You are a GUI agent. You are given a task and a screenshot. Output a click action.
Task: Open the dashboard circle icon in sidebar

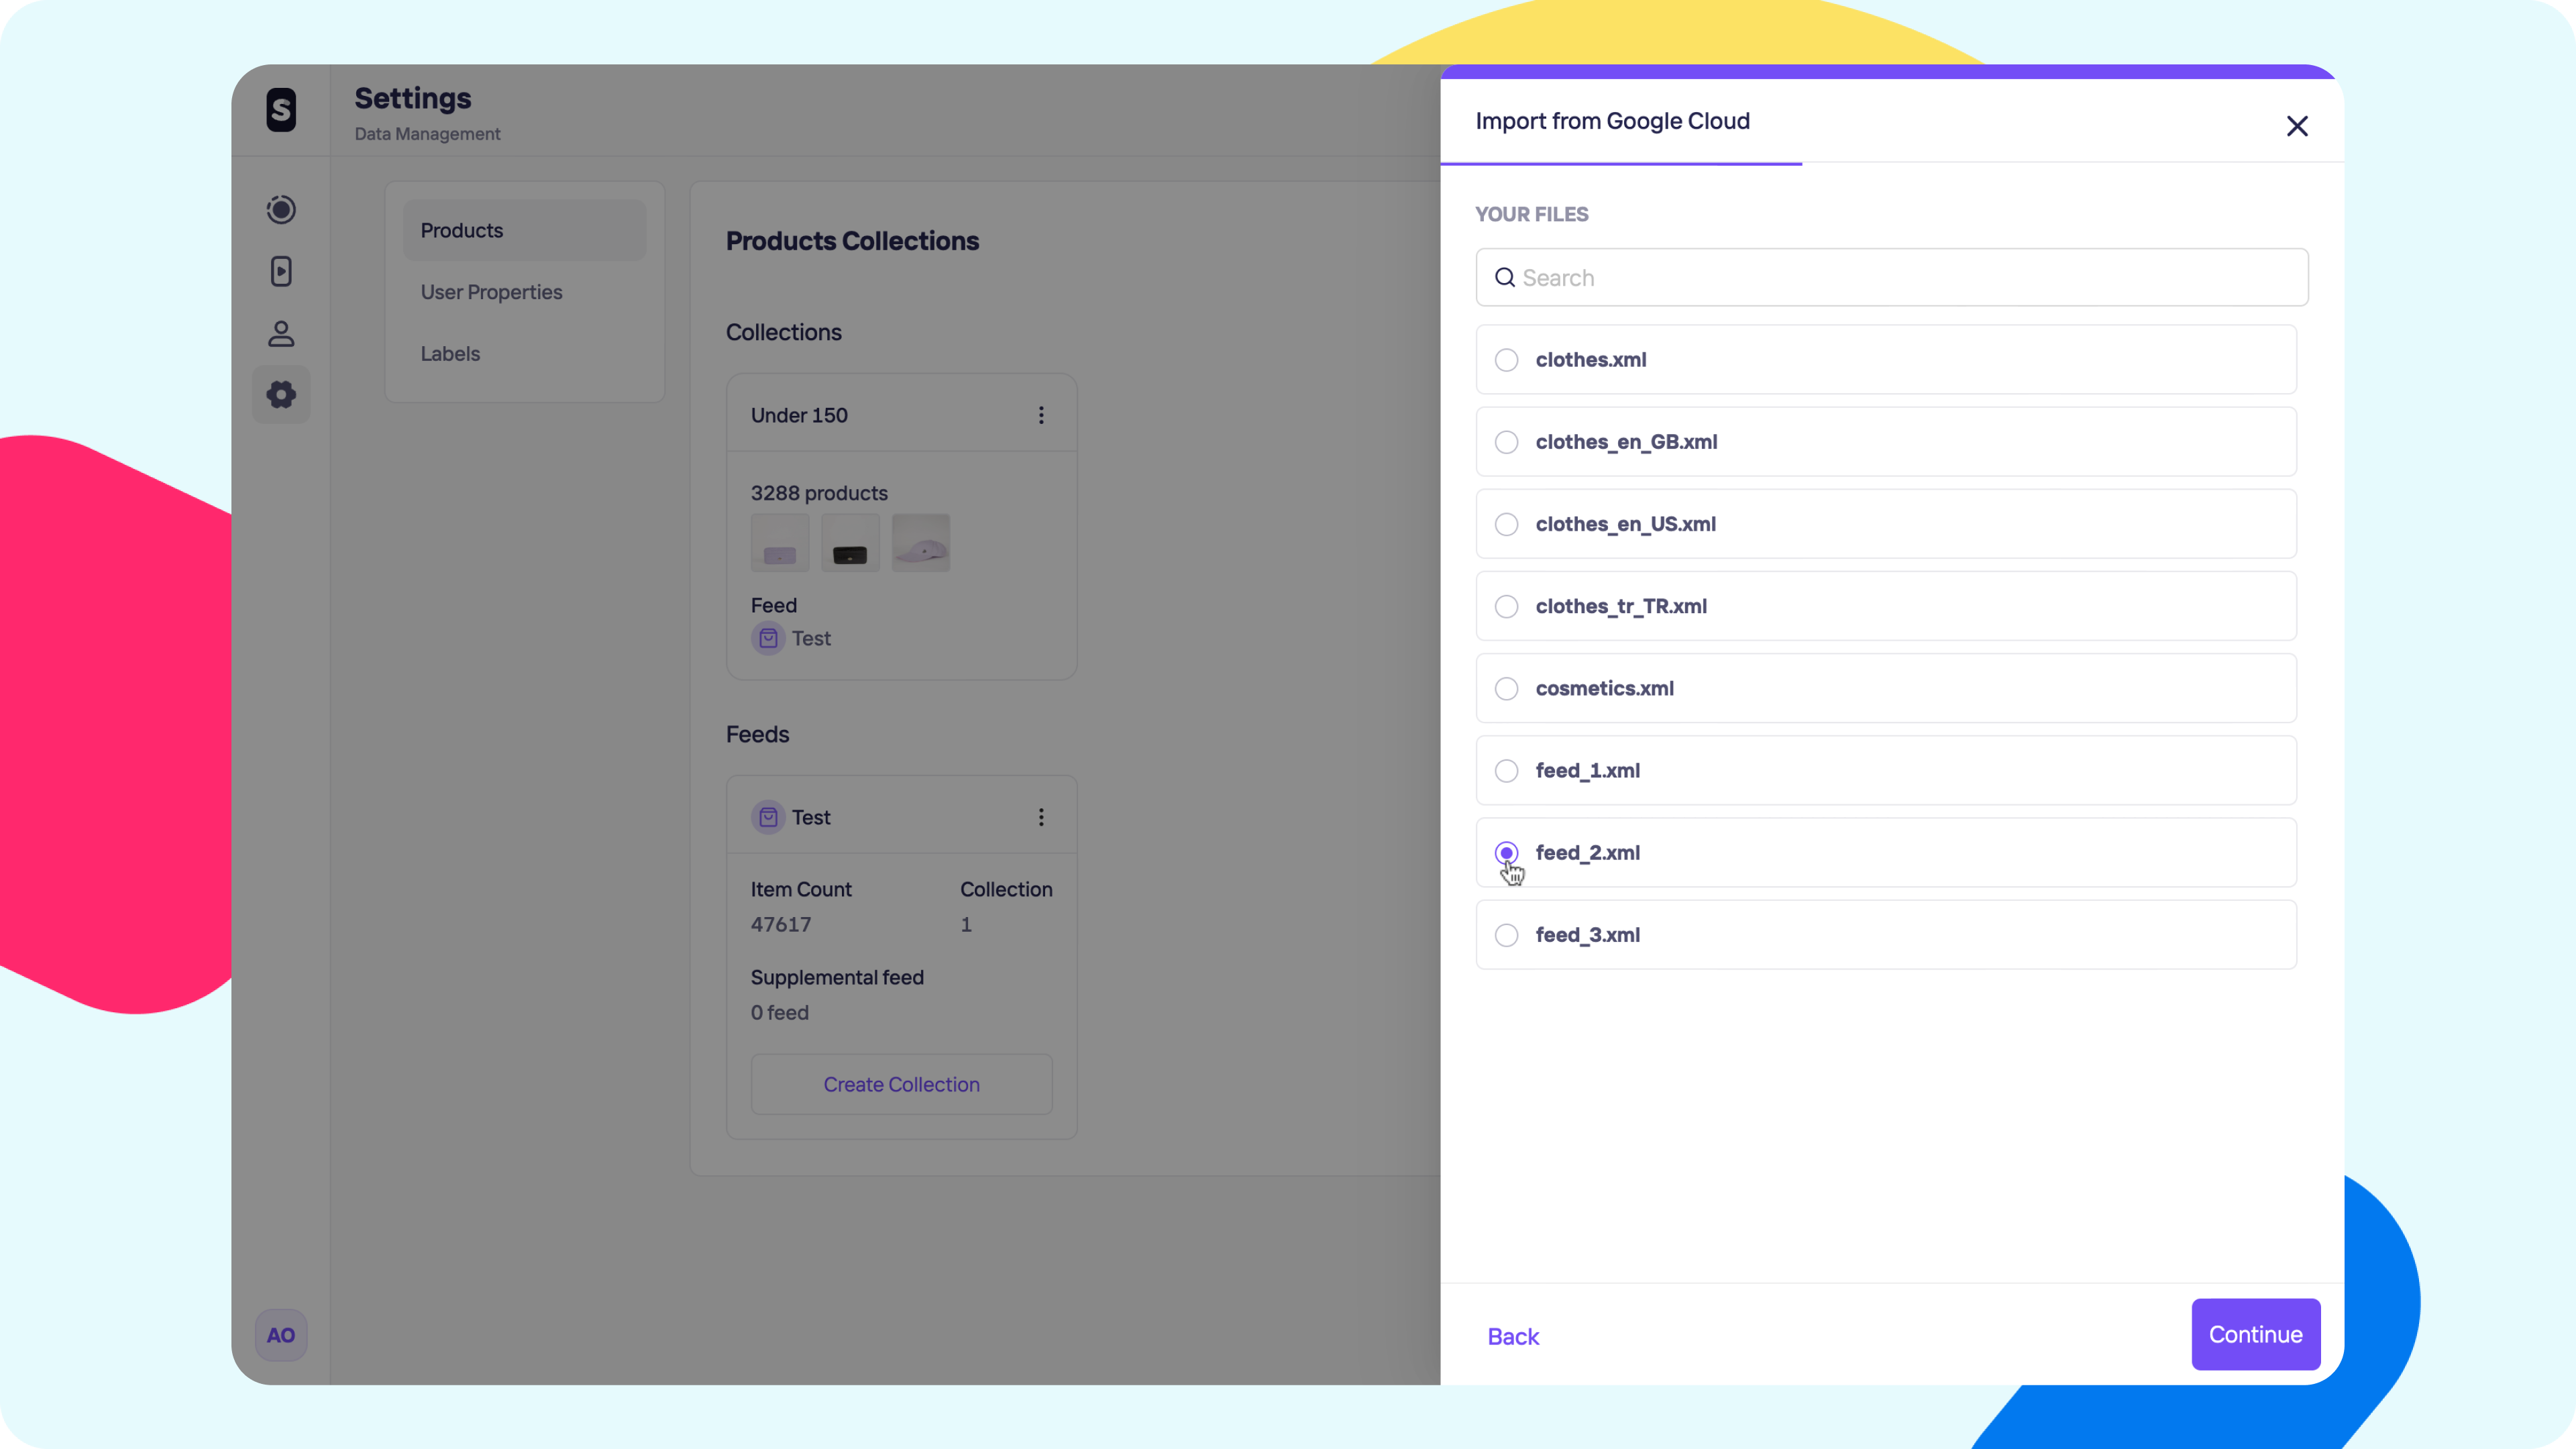[281, 209]
